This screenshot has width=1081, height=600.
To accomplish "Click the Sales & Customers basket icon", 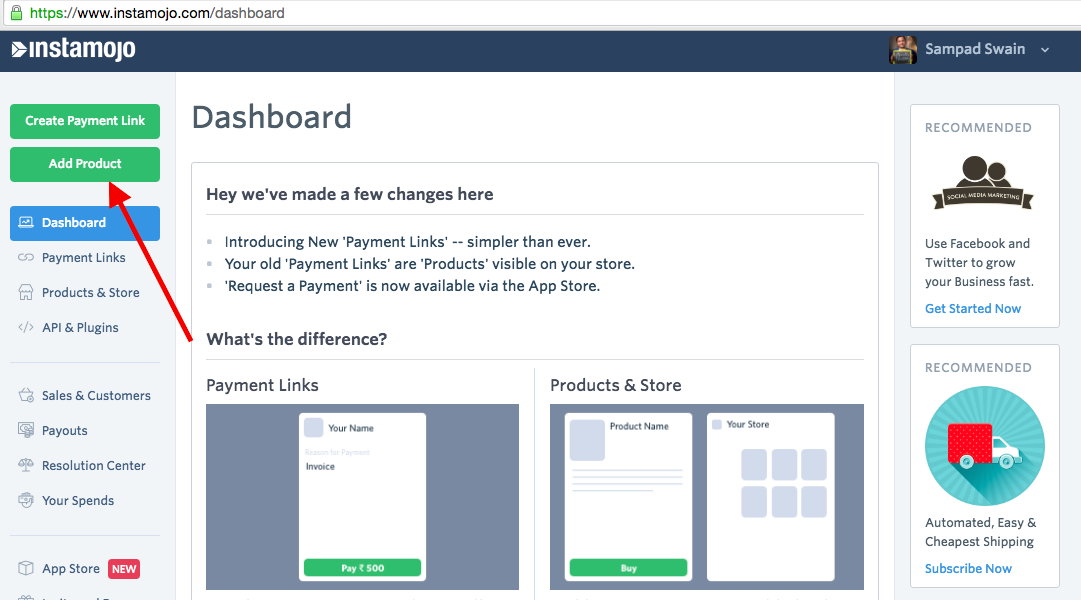I will (x=26, y=396).
